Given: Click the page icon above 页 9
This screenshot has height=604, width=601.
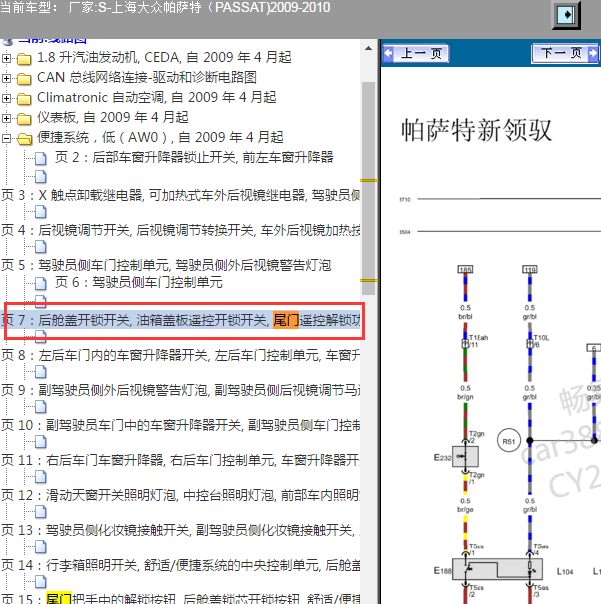Looking at the screenshot, I should pos(40,372).
